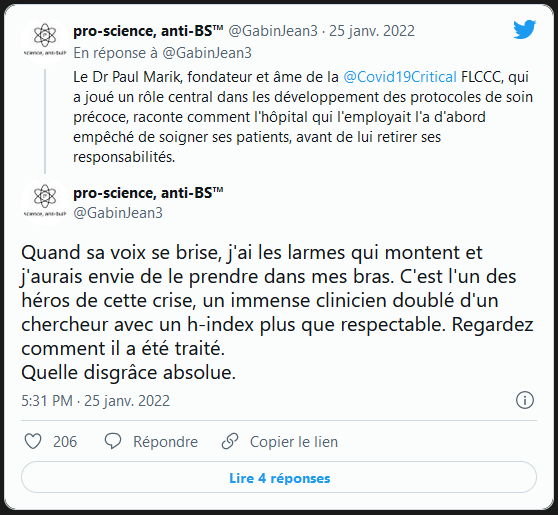558x515 pixels.
Task: Click the main tweet text starting "Quand sa voix"
Action: pos(278,312)
